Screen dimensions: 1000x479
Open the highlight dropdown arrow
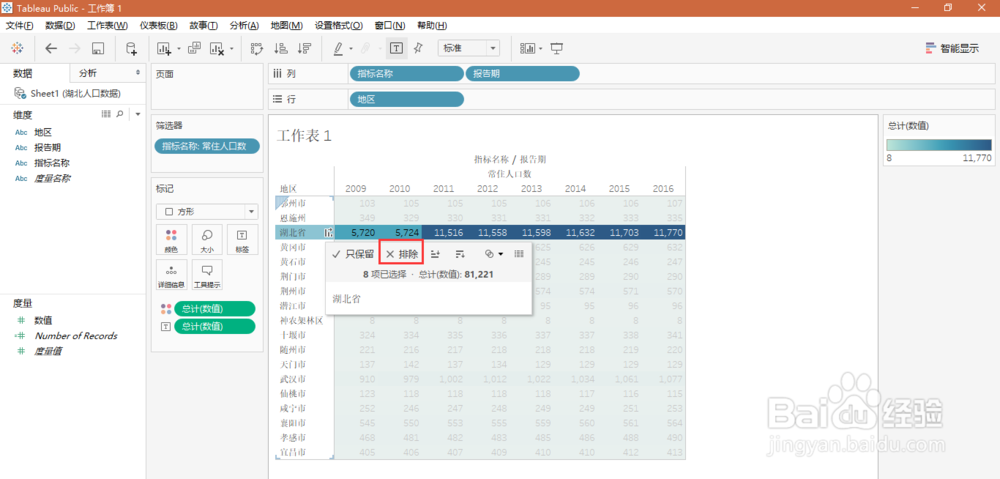click(x=351, y=49)
